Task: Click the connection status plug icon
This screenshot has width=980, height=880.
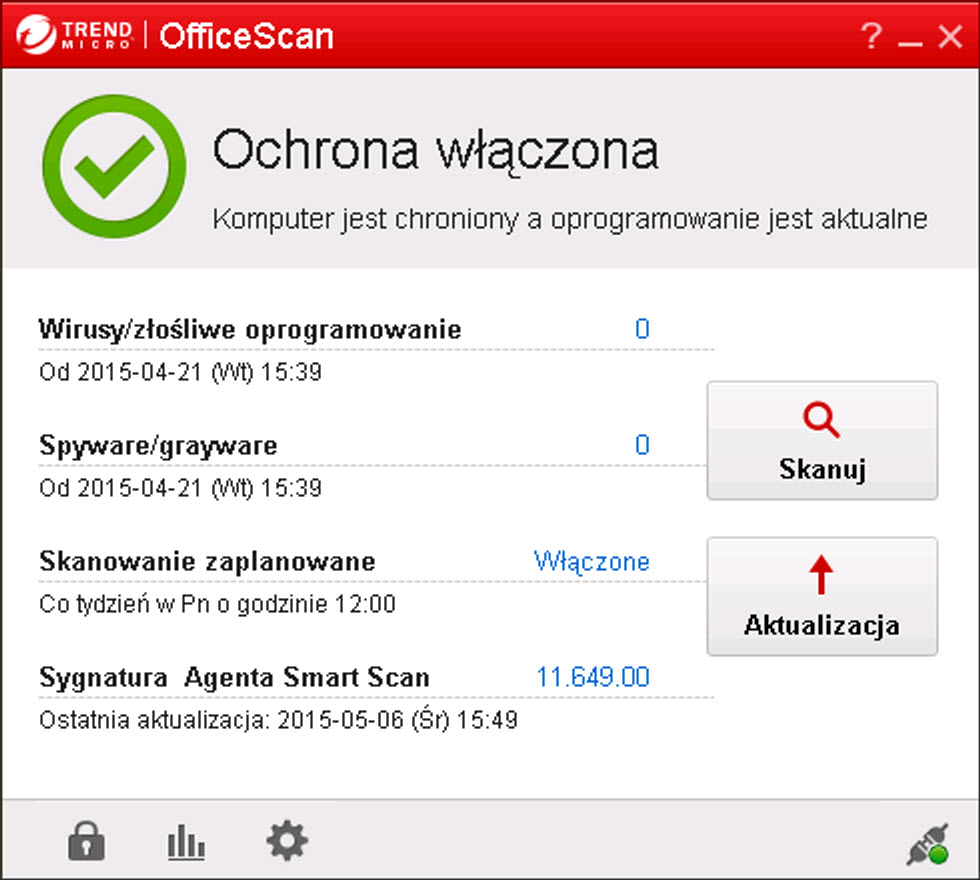Action: (x=927, y=844)
